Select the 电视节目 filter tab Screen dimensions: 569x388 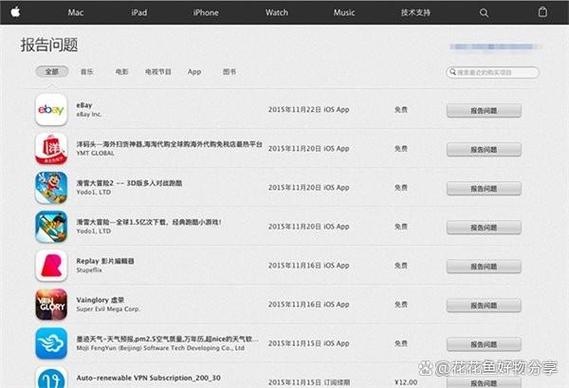pyautogui.click(x=158, y=72)
